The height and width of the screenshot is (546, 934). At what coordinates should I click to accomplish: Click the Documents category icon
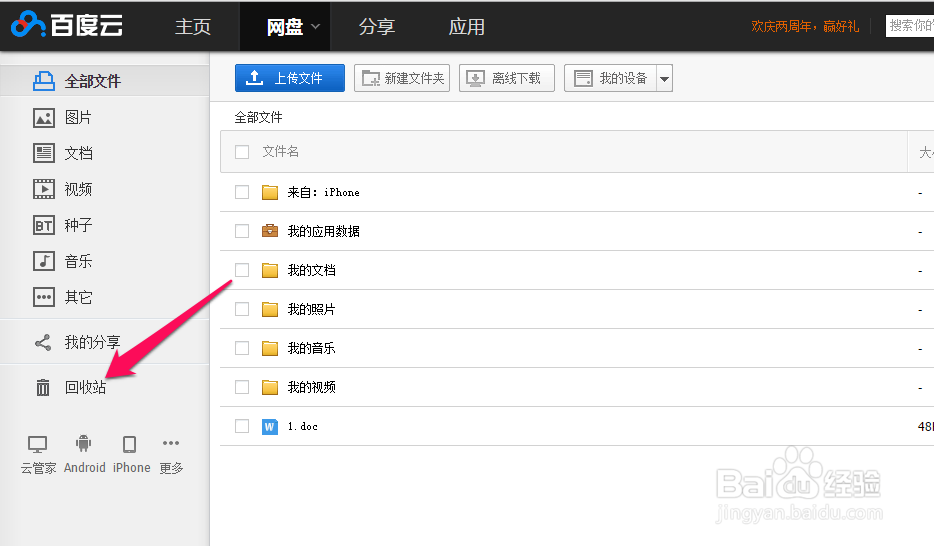point(43,154)
